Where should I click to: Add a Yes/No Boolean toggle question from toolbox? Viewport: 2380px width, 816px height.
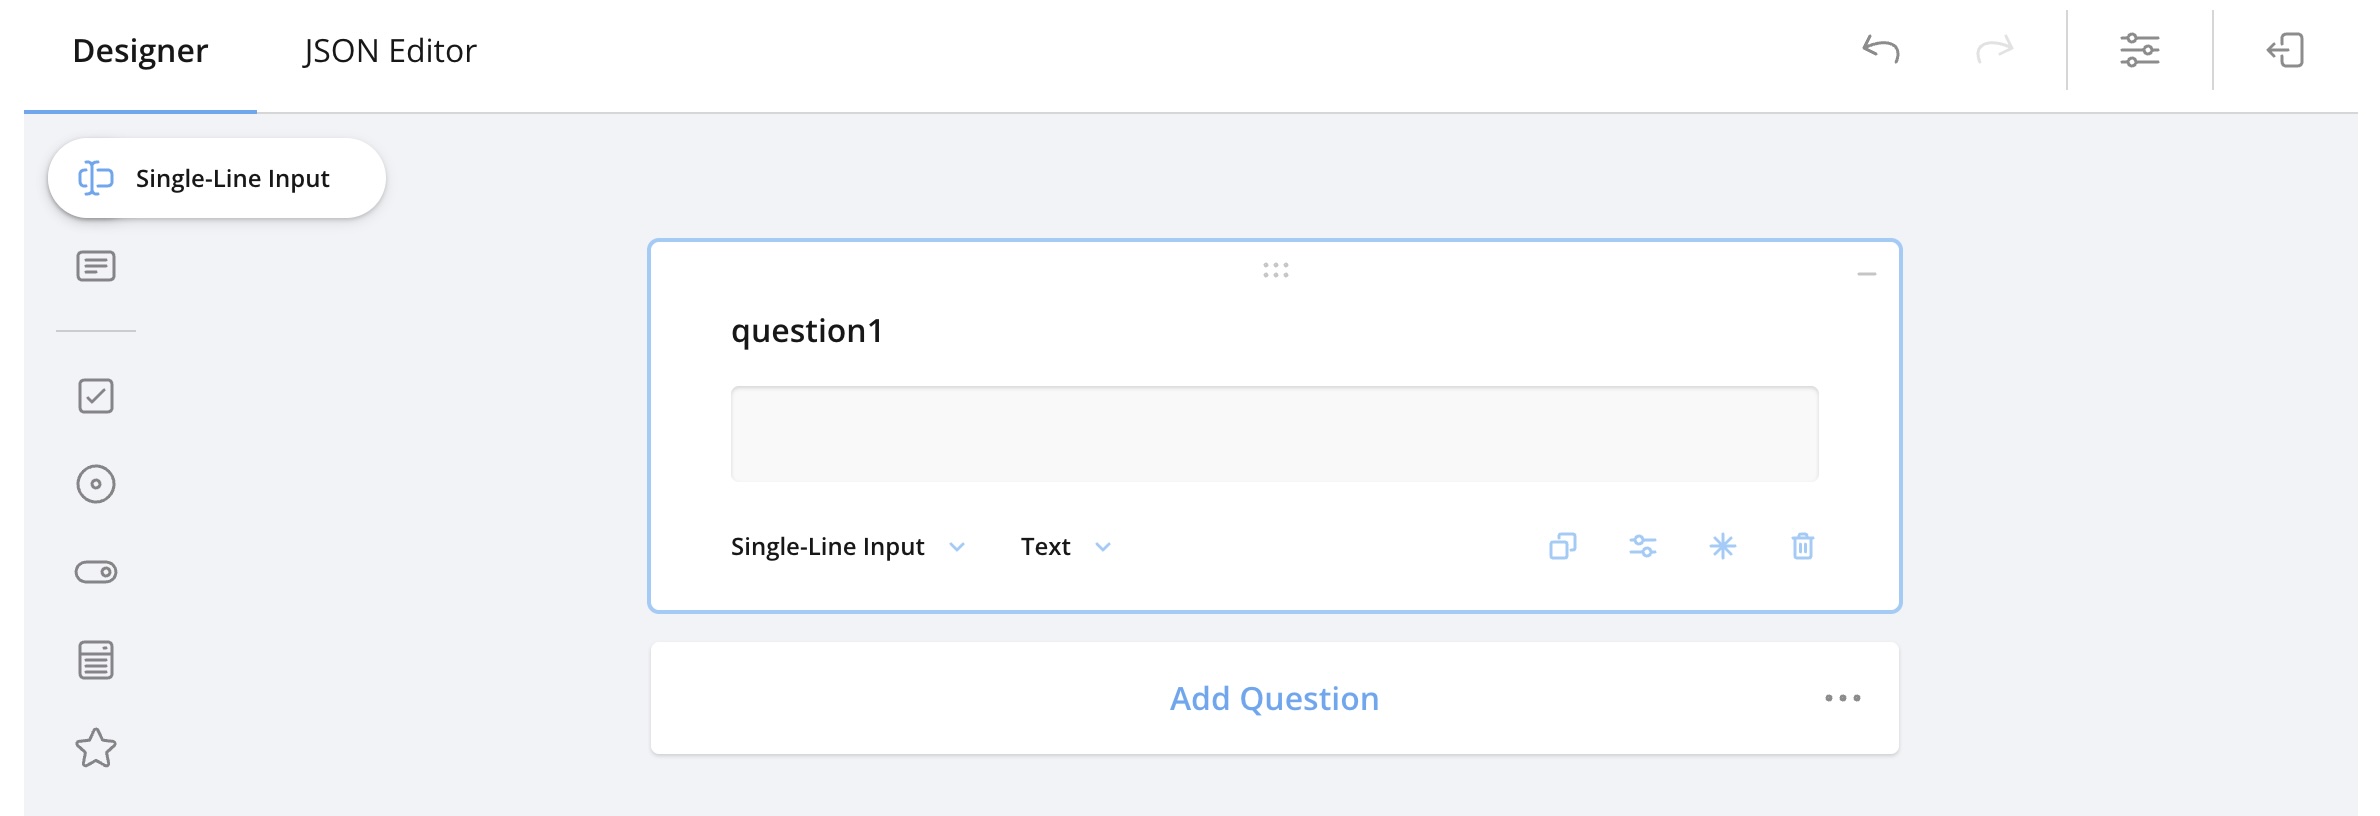[96, 572]
